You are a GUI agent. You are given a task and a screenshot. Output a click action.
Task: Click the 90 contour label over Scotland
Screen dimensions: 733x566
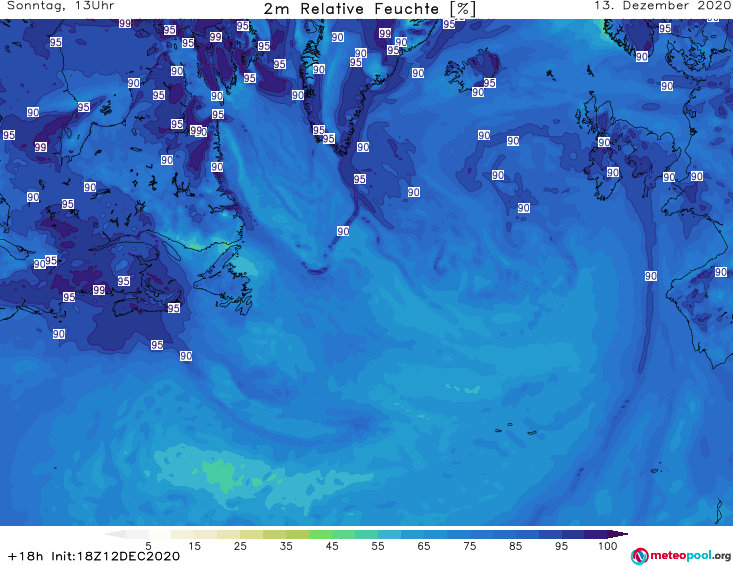pos(604,142)
